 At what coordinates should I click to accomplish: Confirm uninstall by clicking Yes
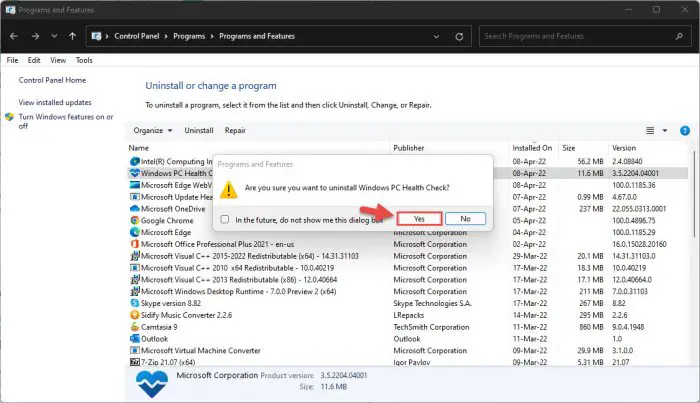click(419, 219)
